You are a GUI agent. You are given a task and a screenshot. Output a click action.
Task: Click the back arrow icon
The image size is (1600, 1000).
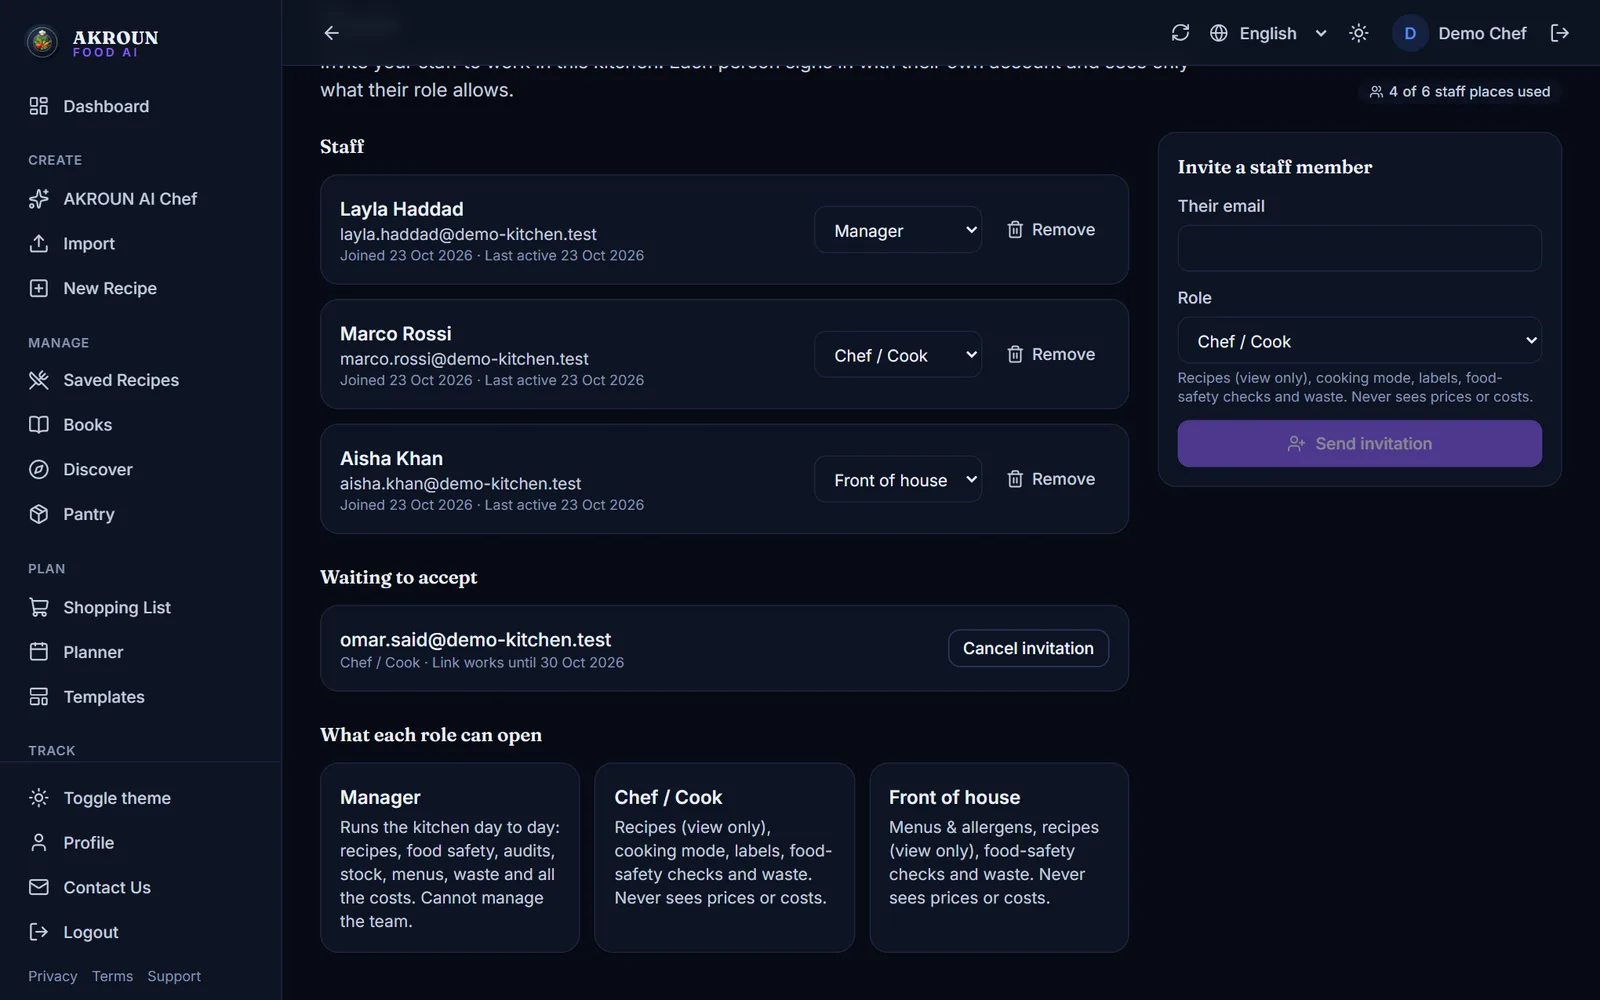[x=331, y=33]
